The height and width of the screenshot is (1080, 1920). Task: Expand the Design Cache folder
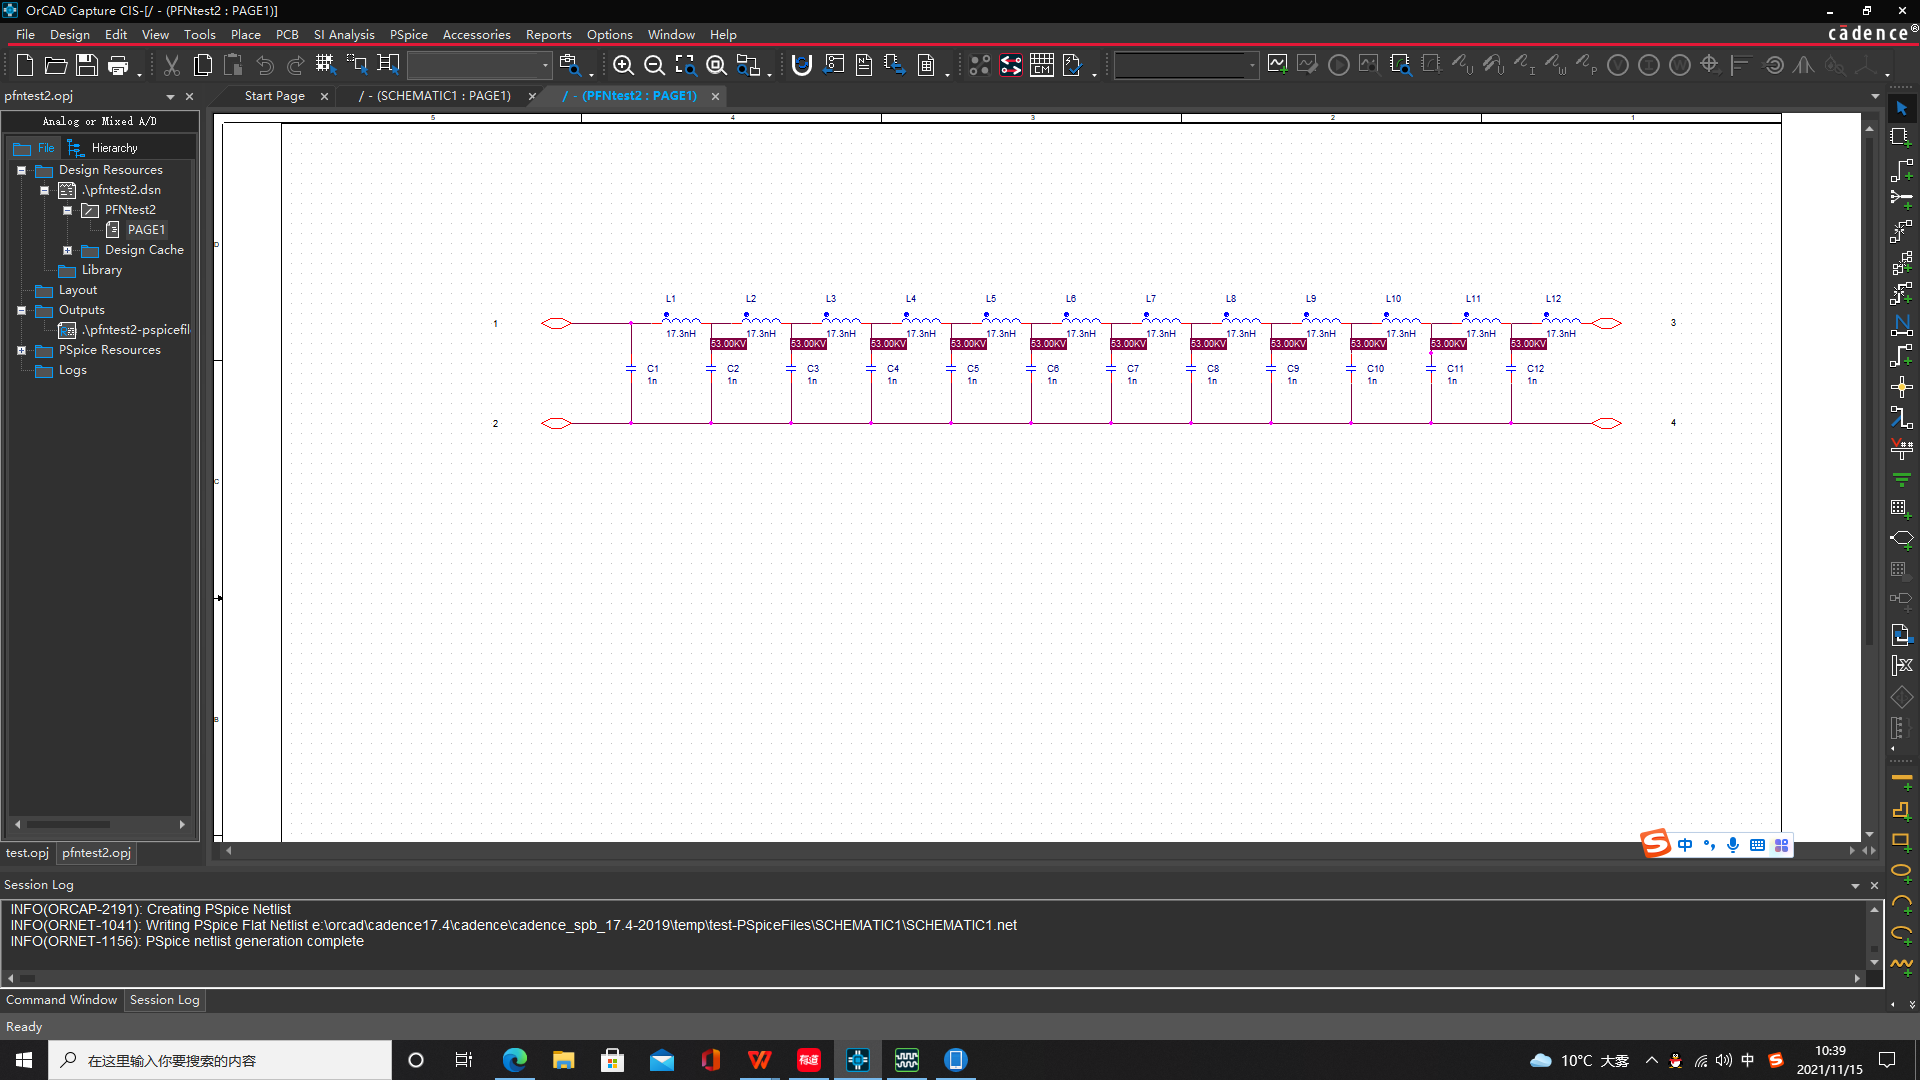(x=68, y=250)
